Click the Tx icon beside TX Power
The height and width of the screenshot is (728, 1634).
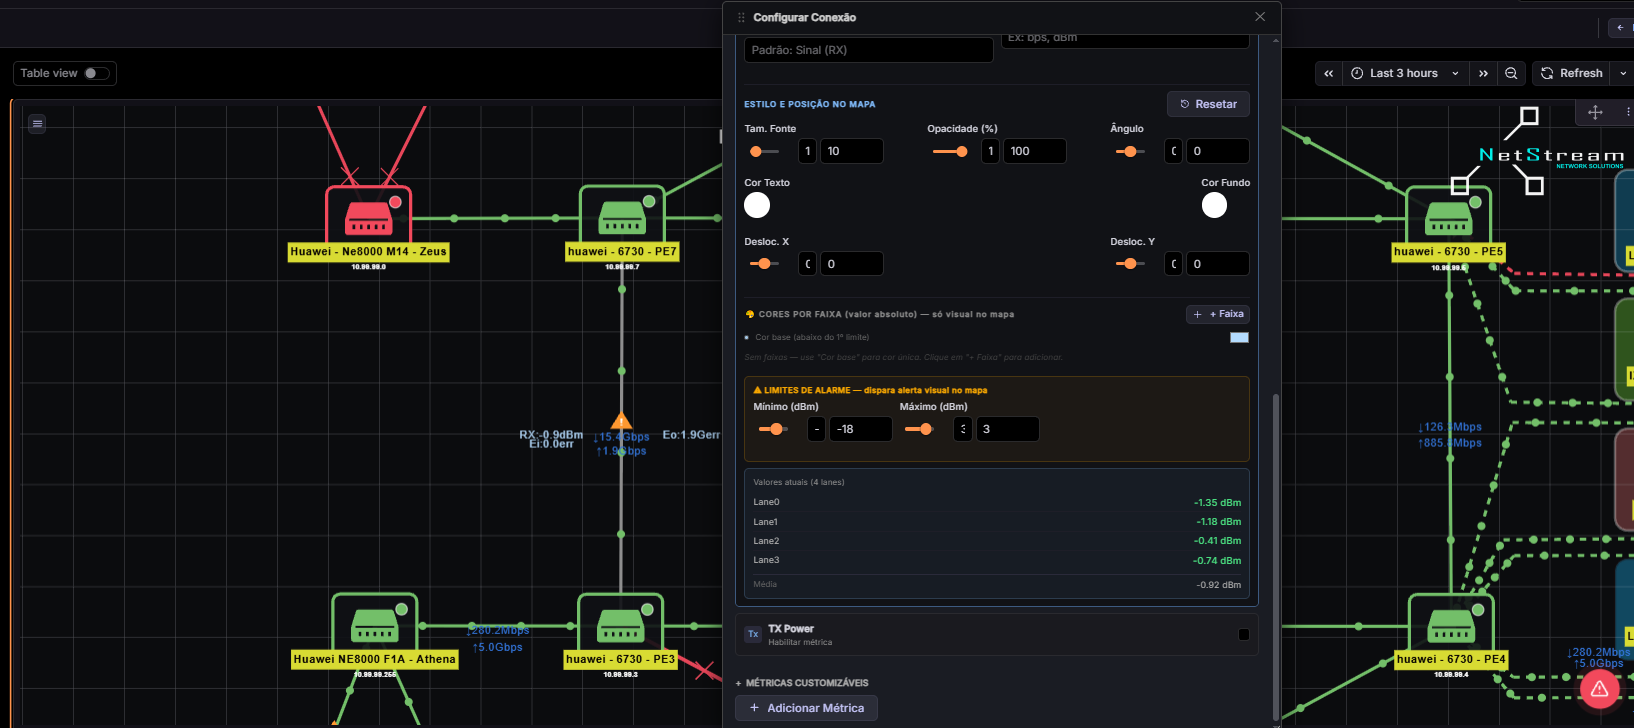coord(753,634)
